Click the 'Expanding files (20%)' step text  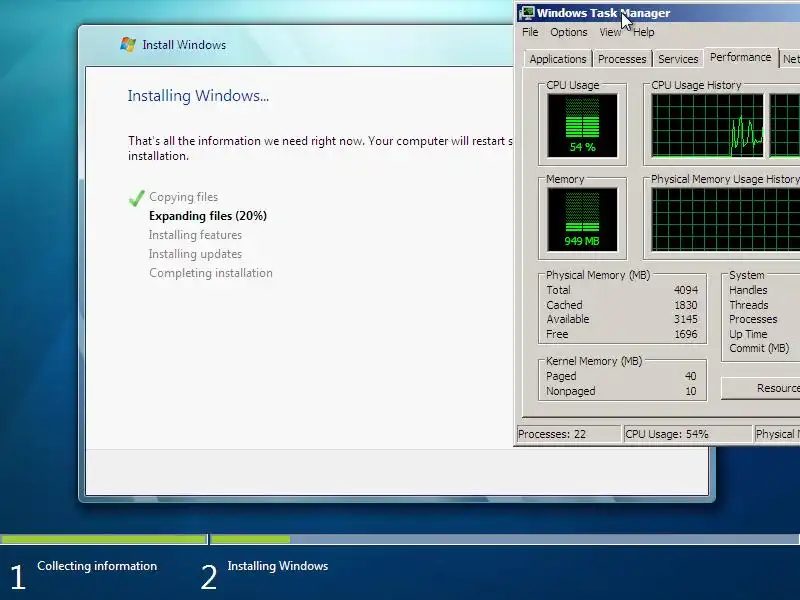[208, 216]
